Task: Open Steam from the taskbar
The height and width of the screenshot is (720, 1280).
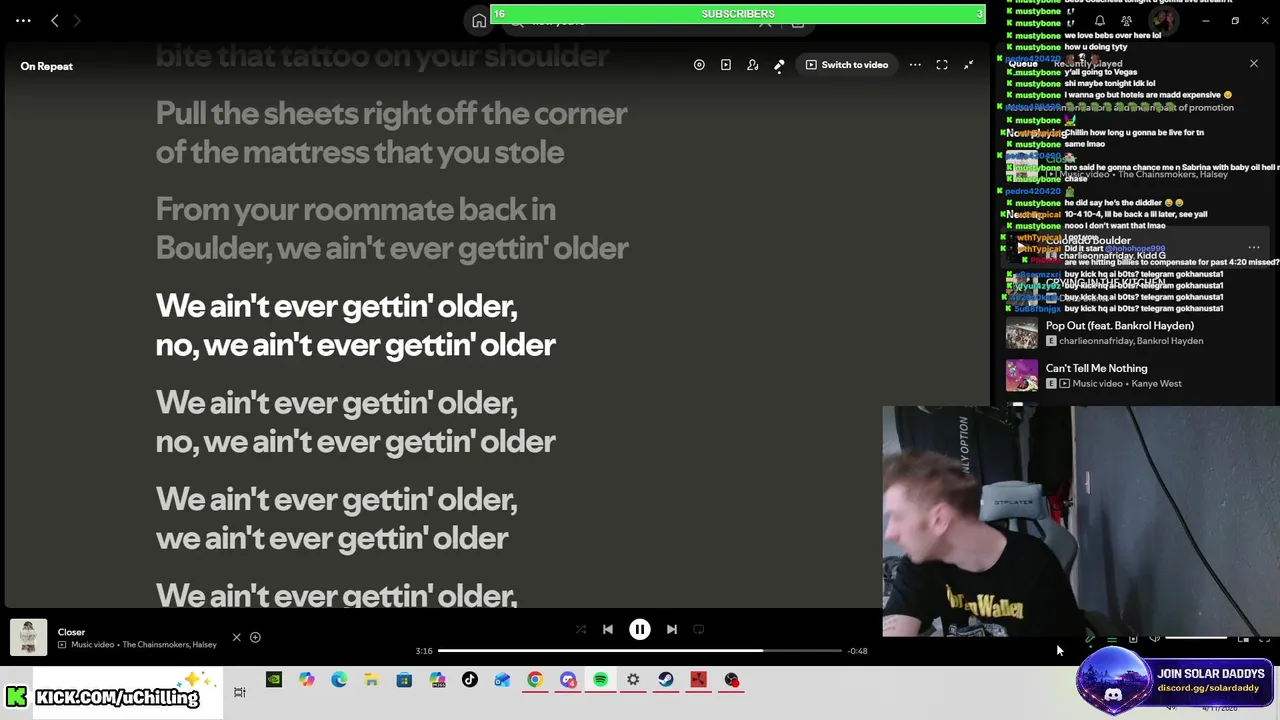Action: 666,680
